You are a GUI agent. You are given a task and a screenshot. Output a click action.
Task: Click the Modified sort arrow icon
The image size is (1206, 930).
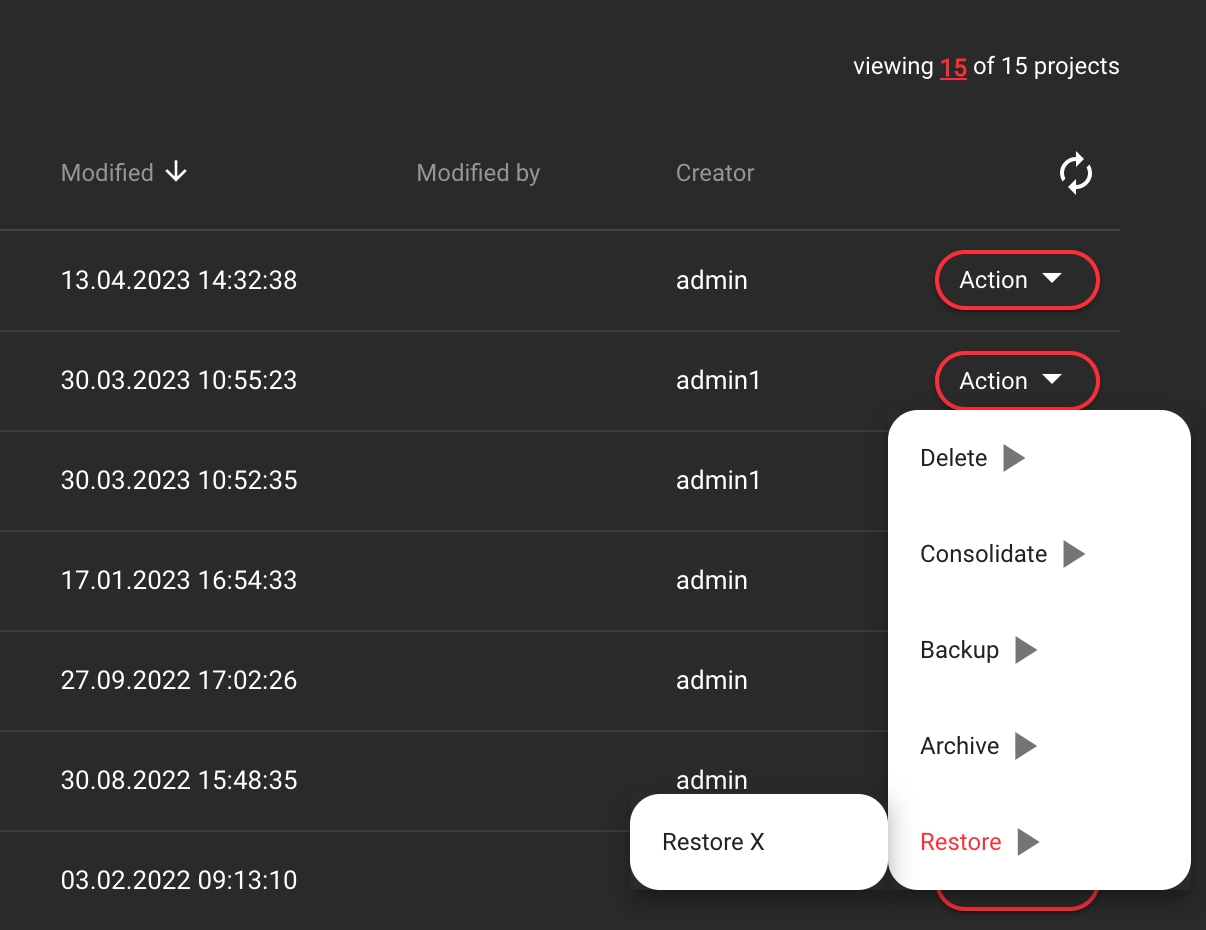(176, 173)
